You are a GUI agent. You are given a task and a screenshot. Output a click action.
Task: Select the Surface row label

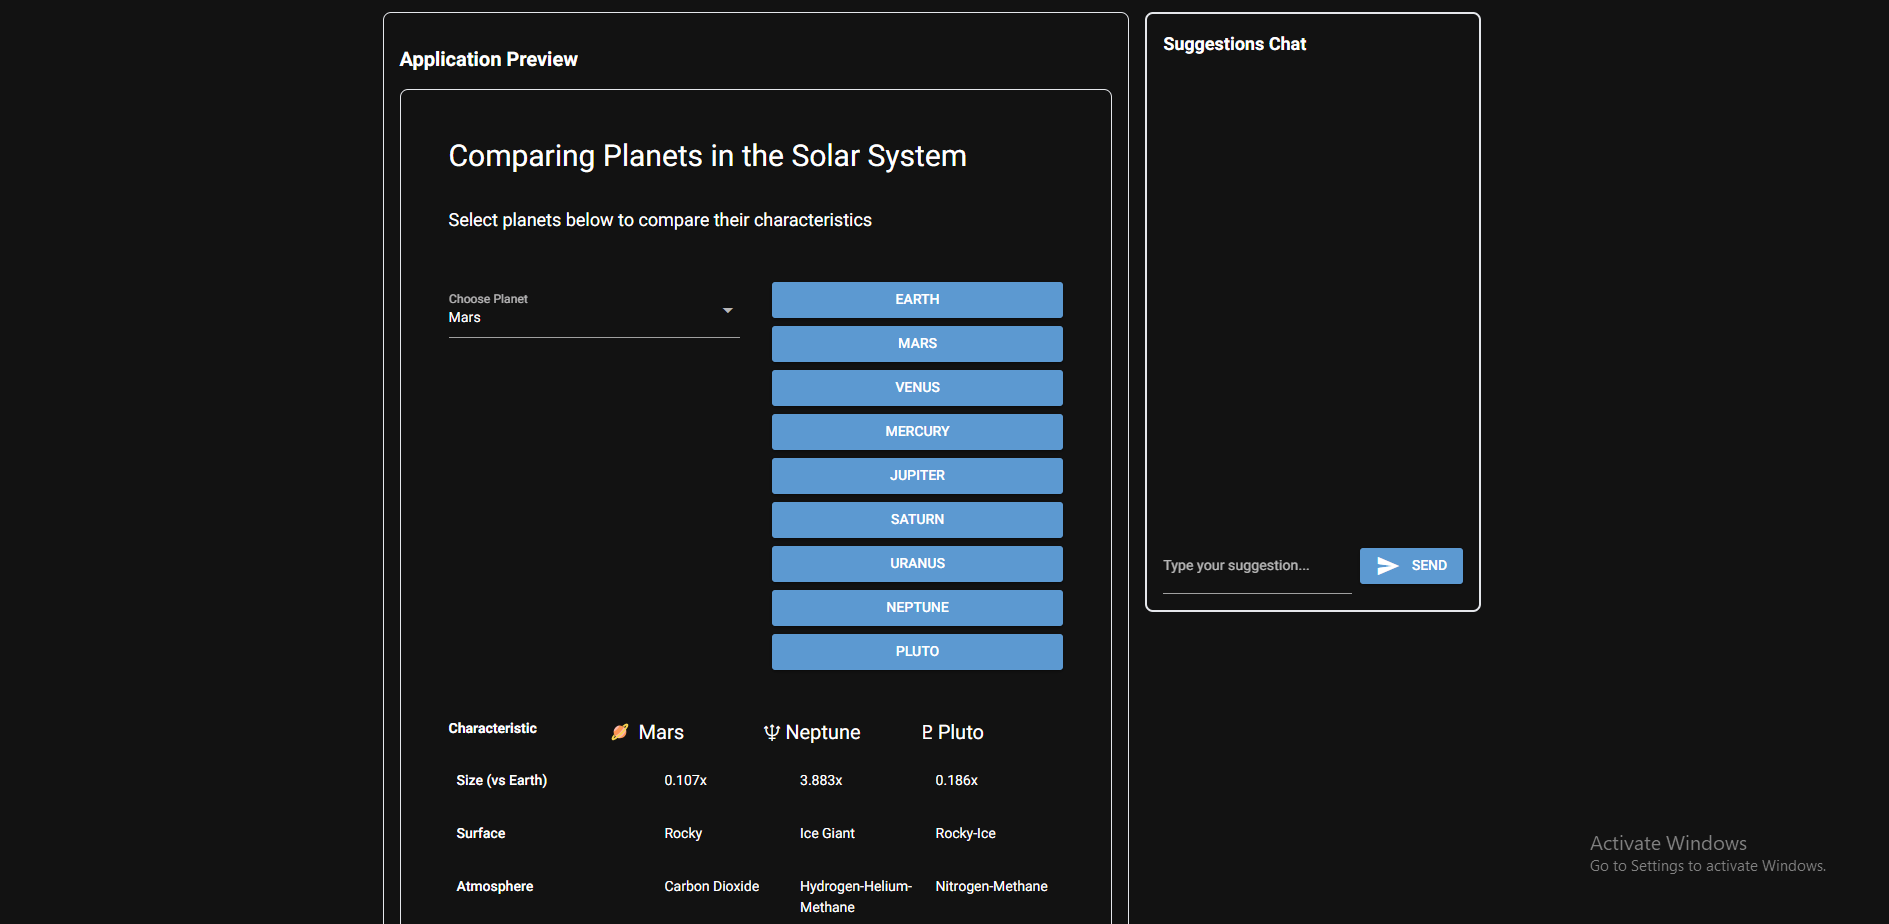pyautogui.click(x=481, y=834)
